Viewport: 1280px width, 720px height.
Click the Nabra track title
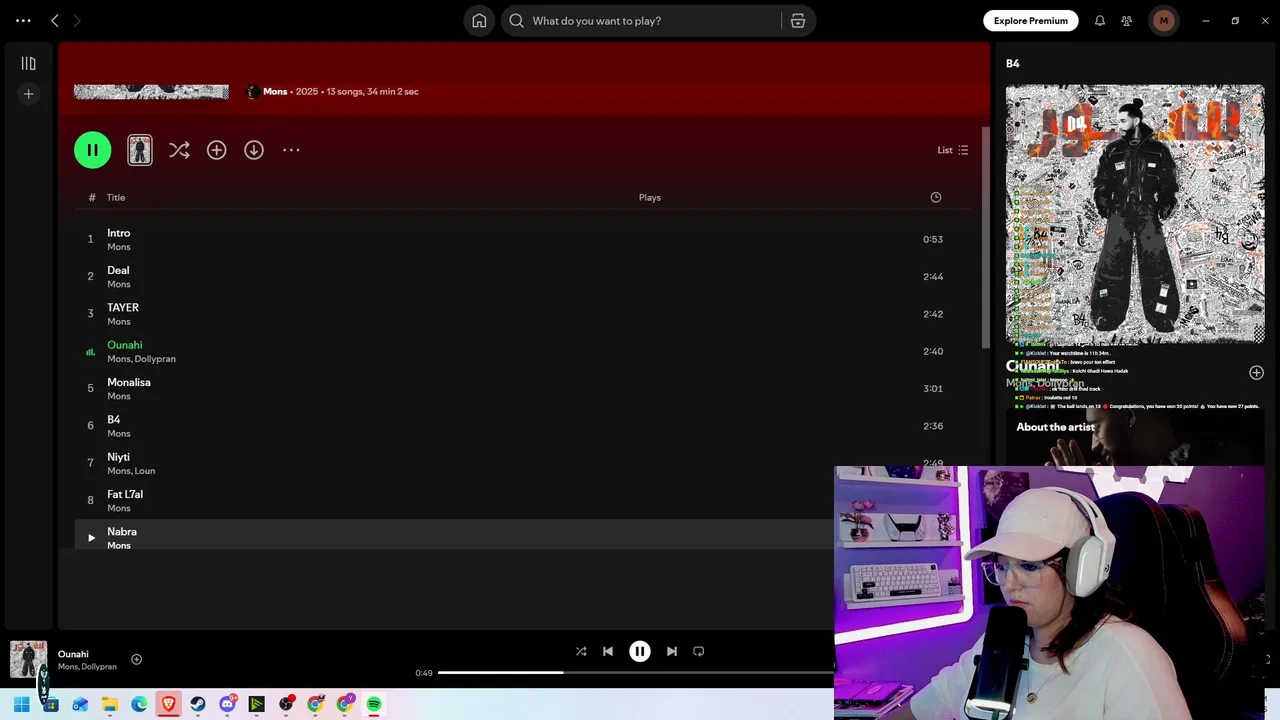(122, 532)
